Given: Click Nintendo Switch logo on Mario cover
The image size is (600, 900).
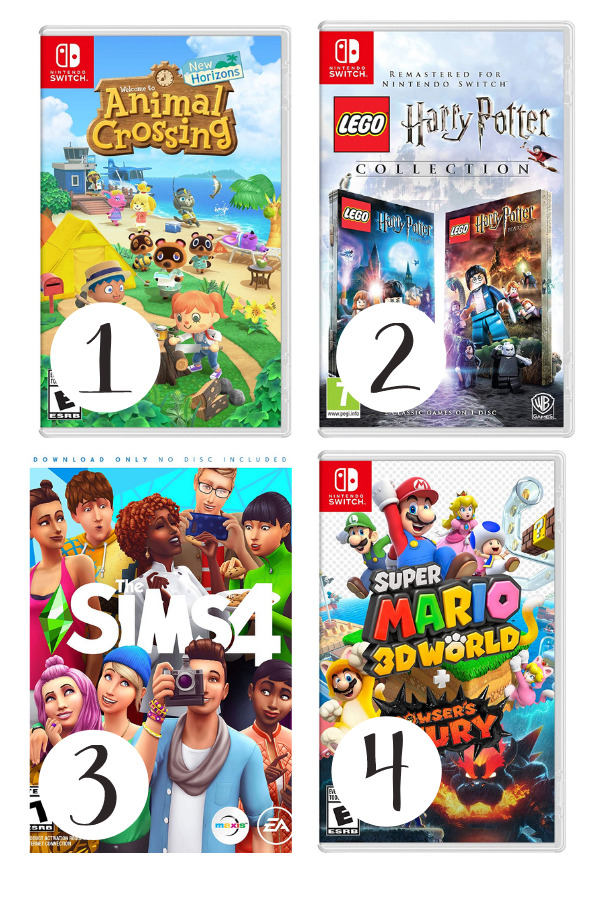Looking at the screenshot, I should 347,486.
